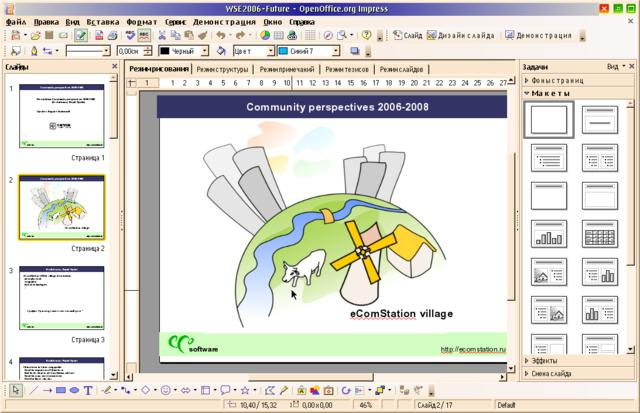Viewport: 640px width, 413px height.
Task: Click the Слайд new slide button
Action: pos(407,36)
